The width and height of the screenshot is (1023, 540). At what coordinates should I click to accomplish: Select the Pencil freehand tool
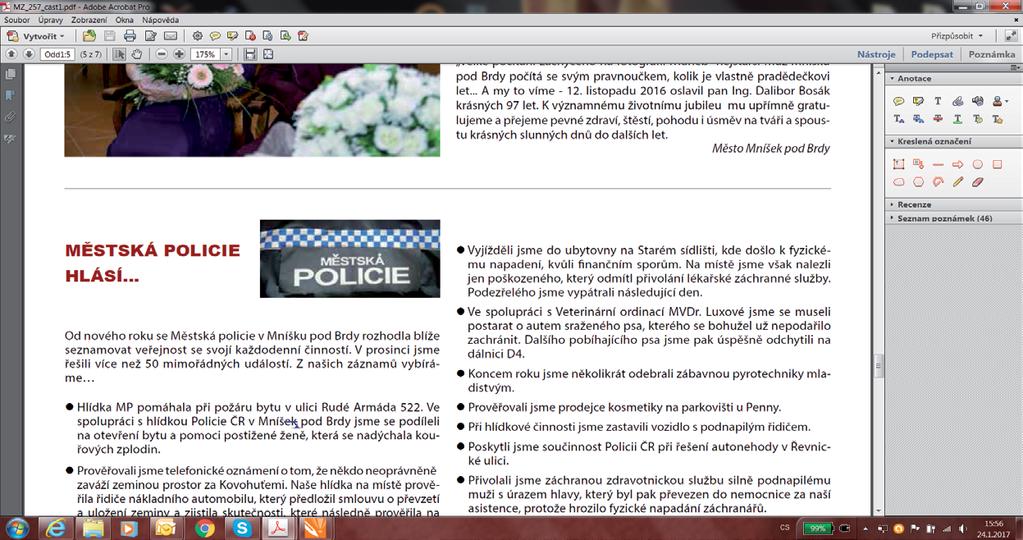coord(958,183)
